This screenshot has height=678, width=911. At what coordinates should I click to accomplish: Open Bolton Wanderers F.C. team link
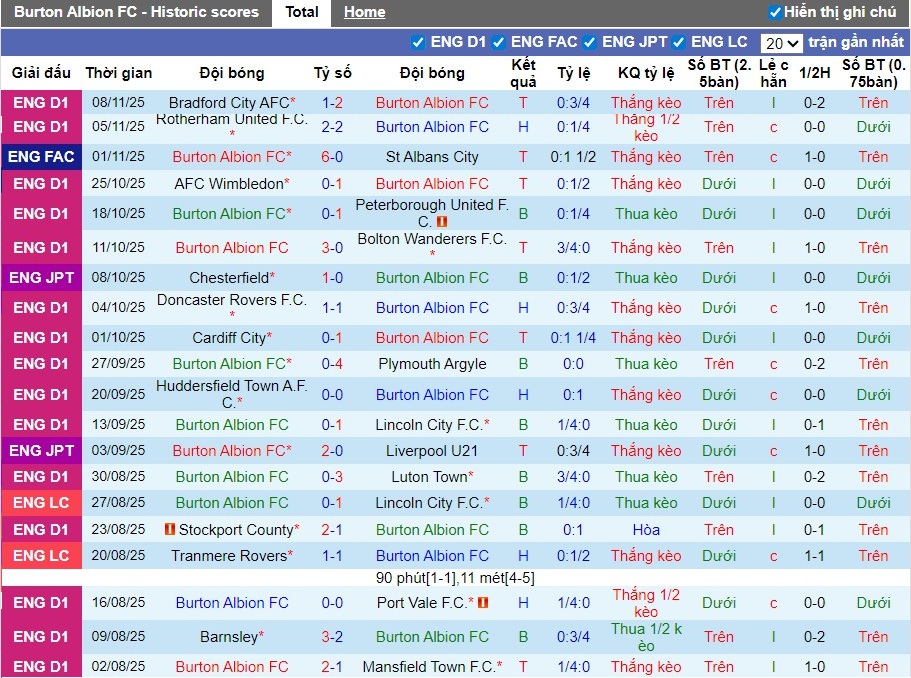pyautogui.click(x=432, y=239)
